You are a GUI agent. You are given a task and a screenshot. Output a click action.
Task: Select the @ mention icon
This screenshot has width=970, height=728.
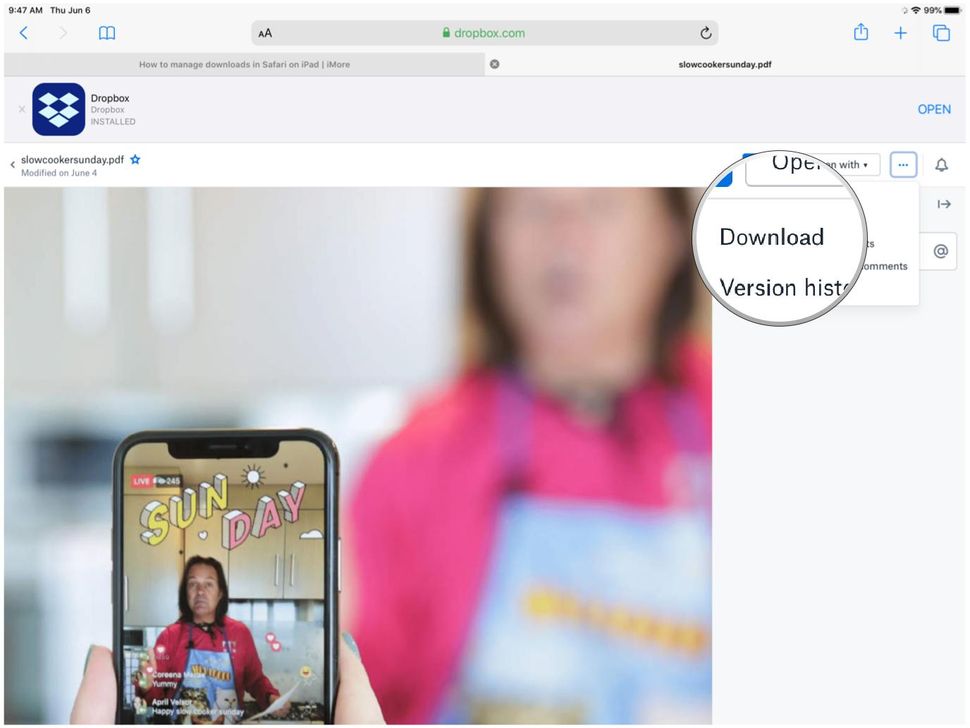click(940, 251)
